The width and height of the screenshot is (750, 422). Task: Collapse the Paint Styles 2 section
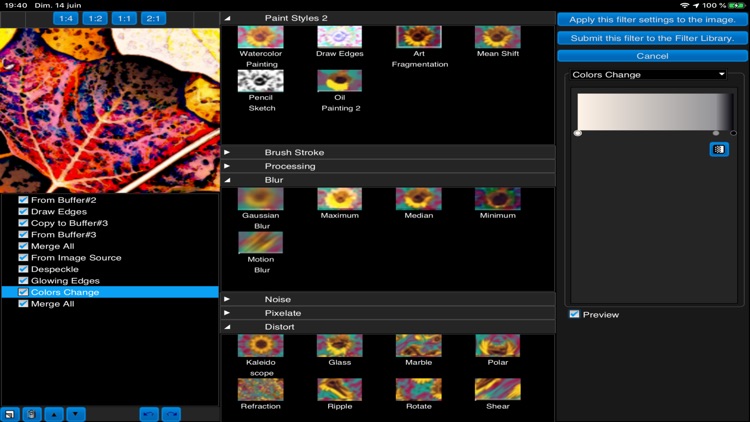click(228, 18)
